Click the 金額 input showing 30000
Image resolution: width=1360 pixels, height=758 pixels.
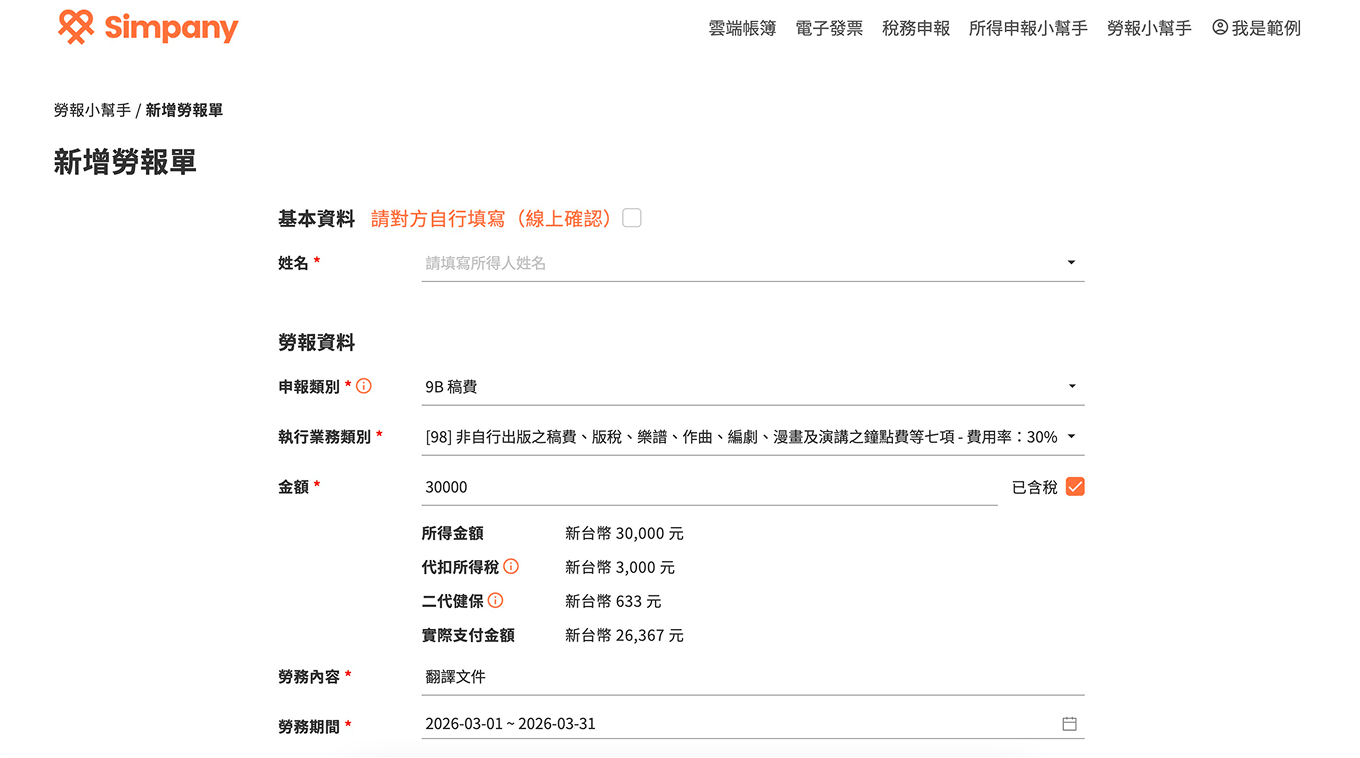pos(700,486)
